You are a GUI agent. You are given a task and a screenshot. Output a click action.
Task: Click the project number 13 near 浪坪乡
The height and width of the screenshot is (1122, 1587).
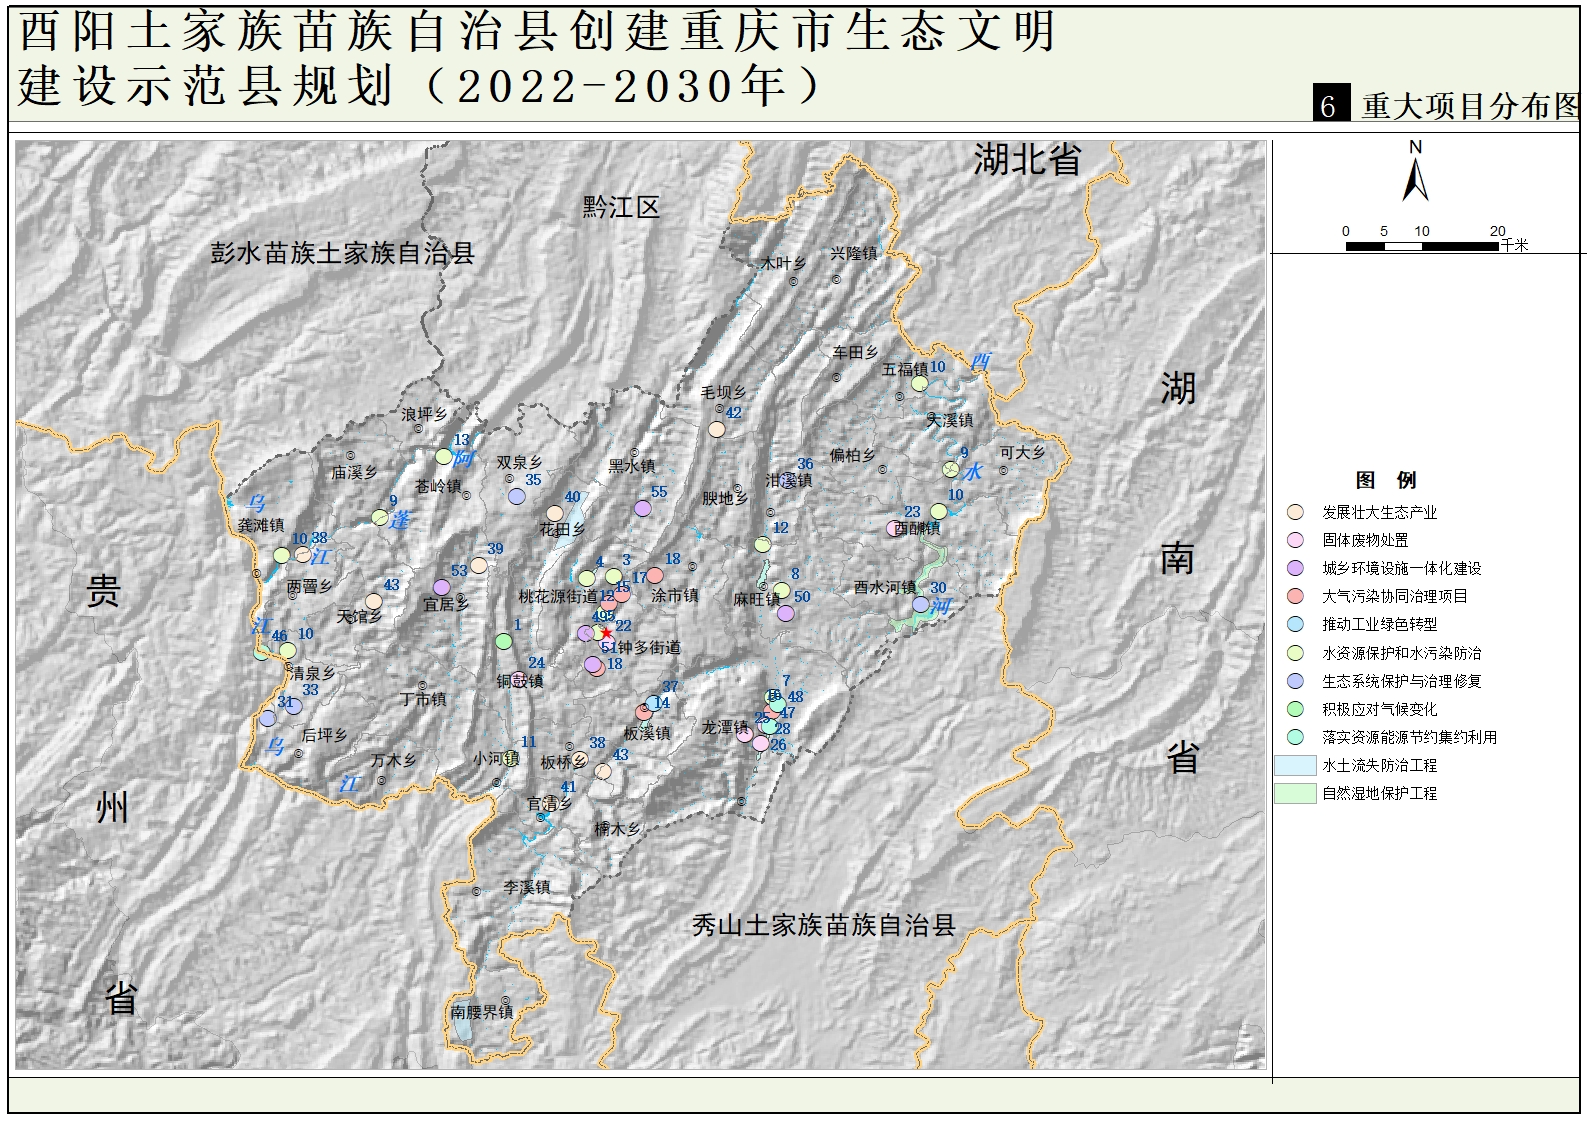[461, 439]
